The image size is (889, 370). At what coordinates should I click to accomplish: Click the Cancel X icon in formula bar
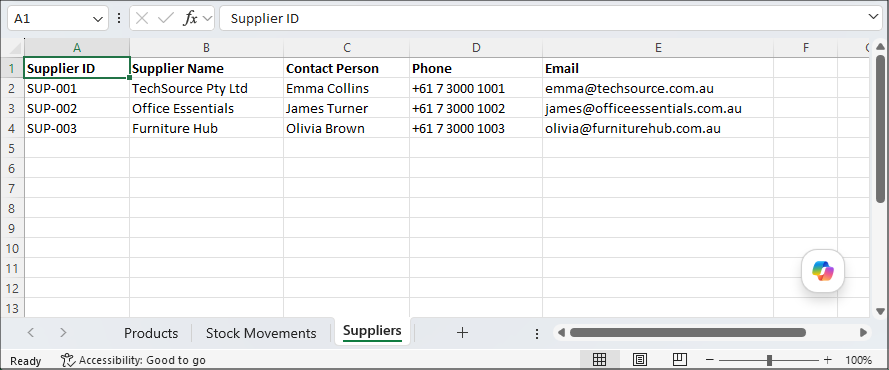tap(142, 18)
